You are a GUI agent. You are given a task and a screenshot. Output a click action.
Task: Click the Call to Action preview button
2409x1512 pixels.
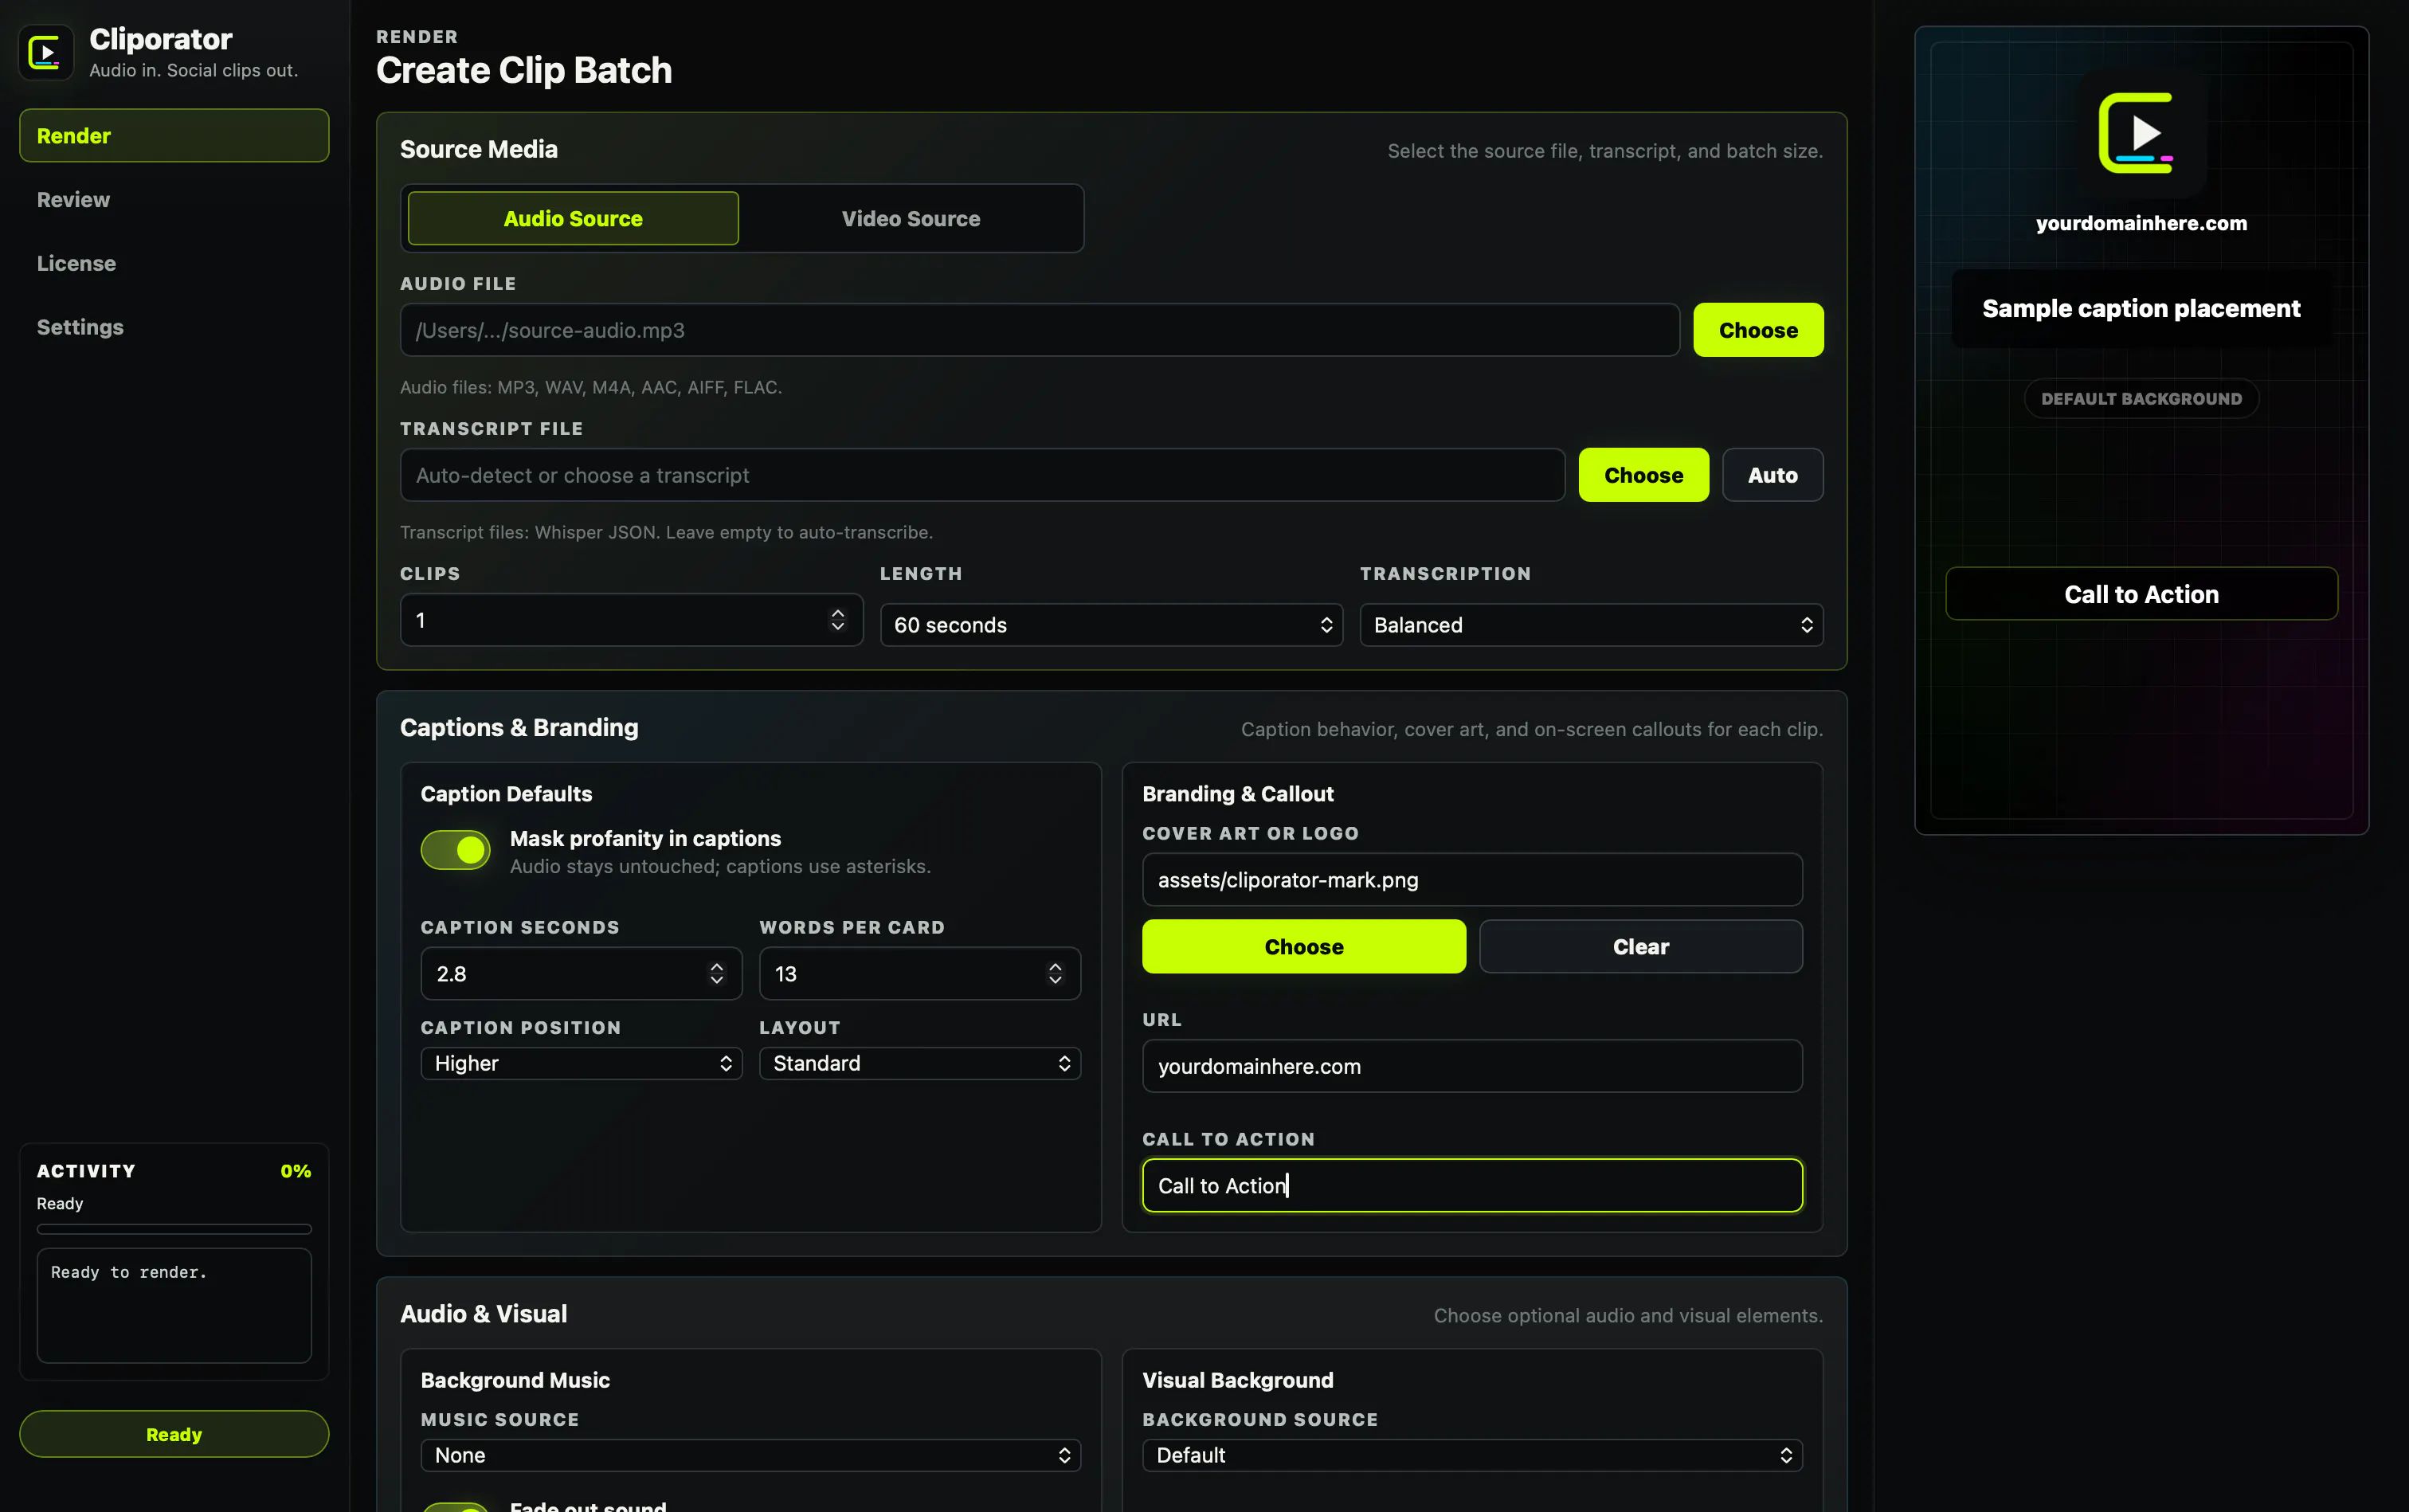pos(2141,594)
